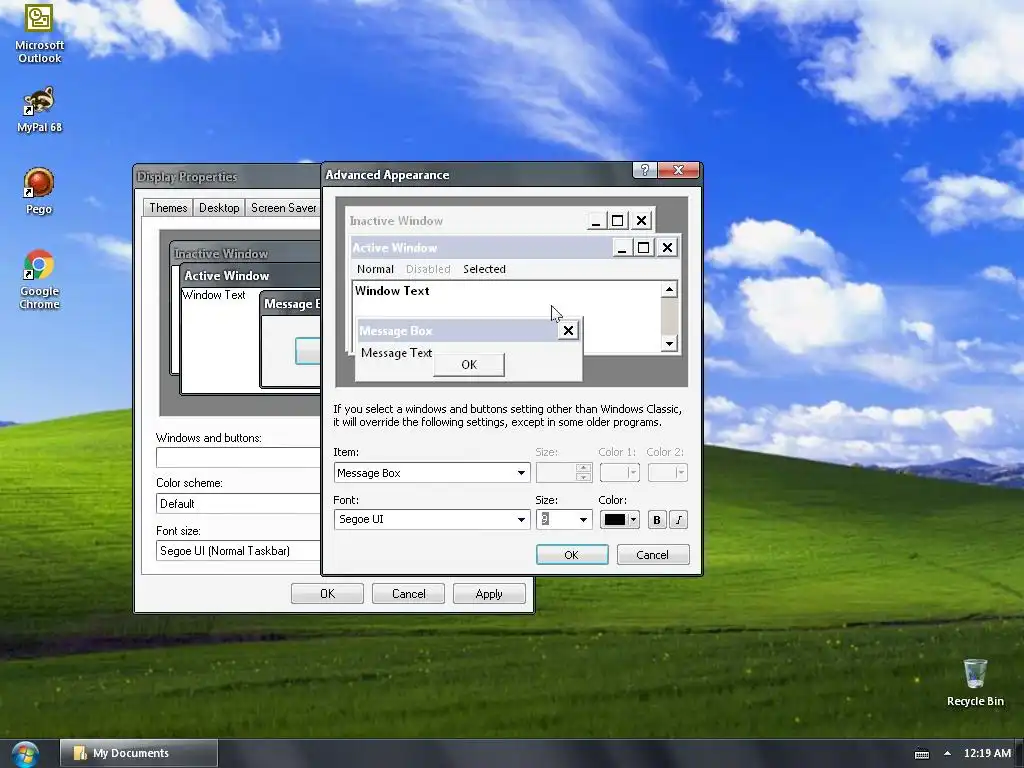Open the Microsoft Outlook desktop icon

39,33
